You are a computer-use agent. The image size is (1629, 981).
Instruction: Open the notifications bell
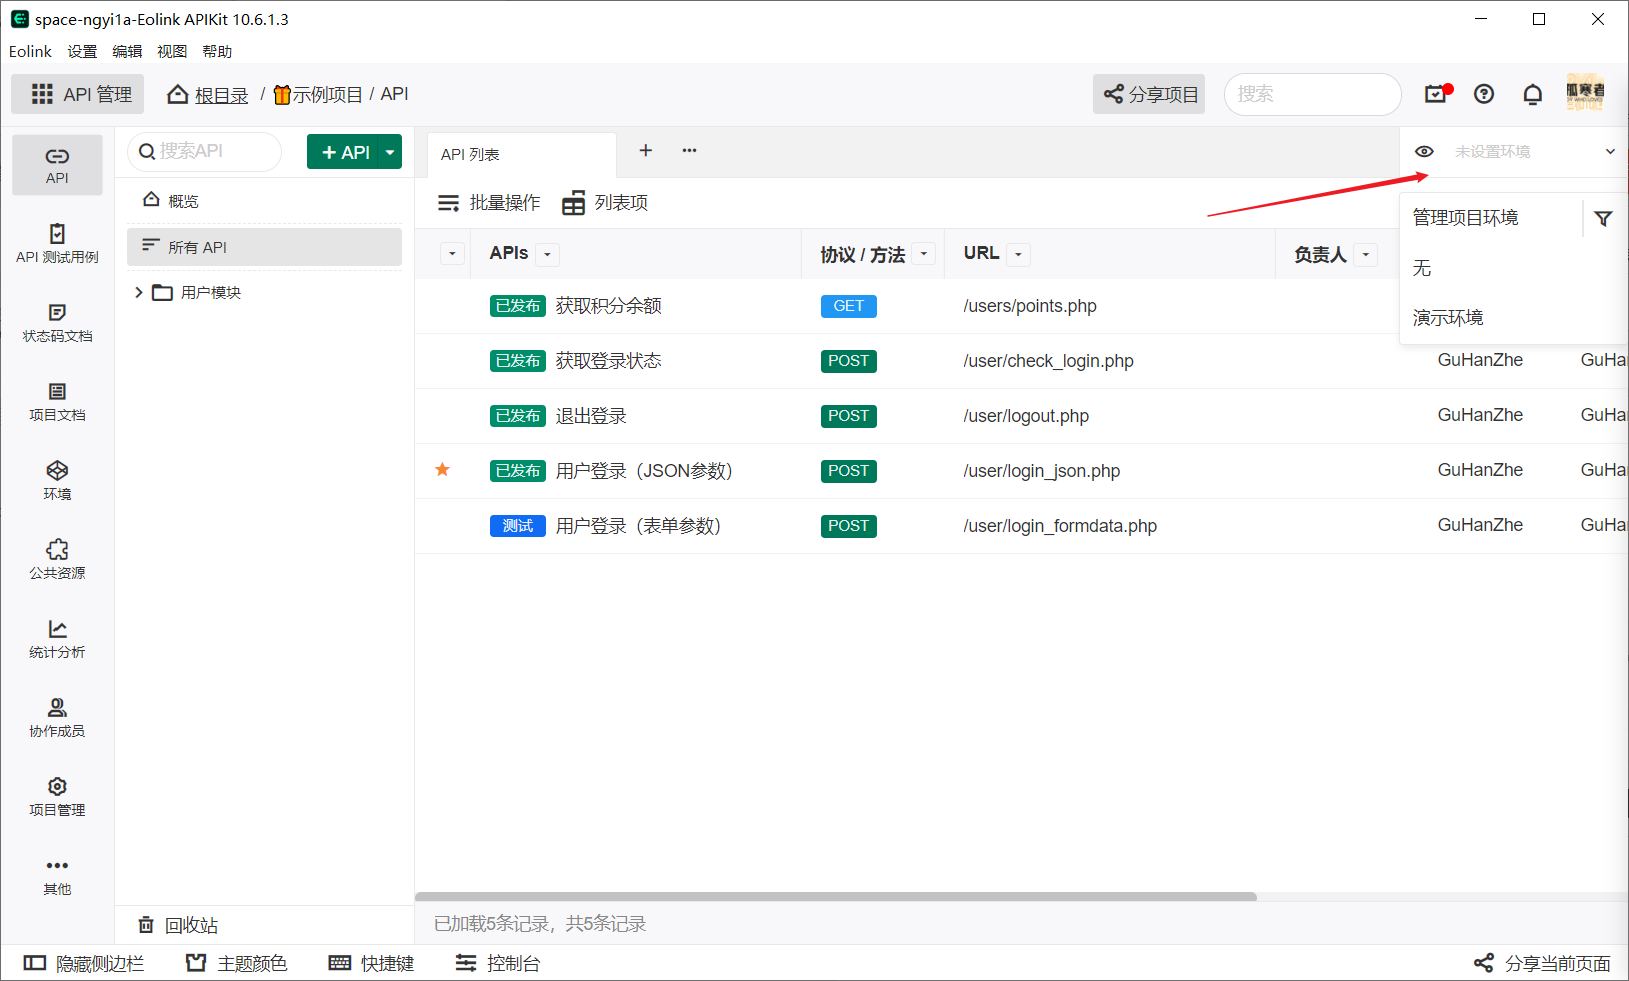click(x=1532, y=94)
